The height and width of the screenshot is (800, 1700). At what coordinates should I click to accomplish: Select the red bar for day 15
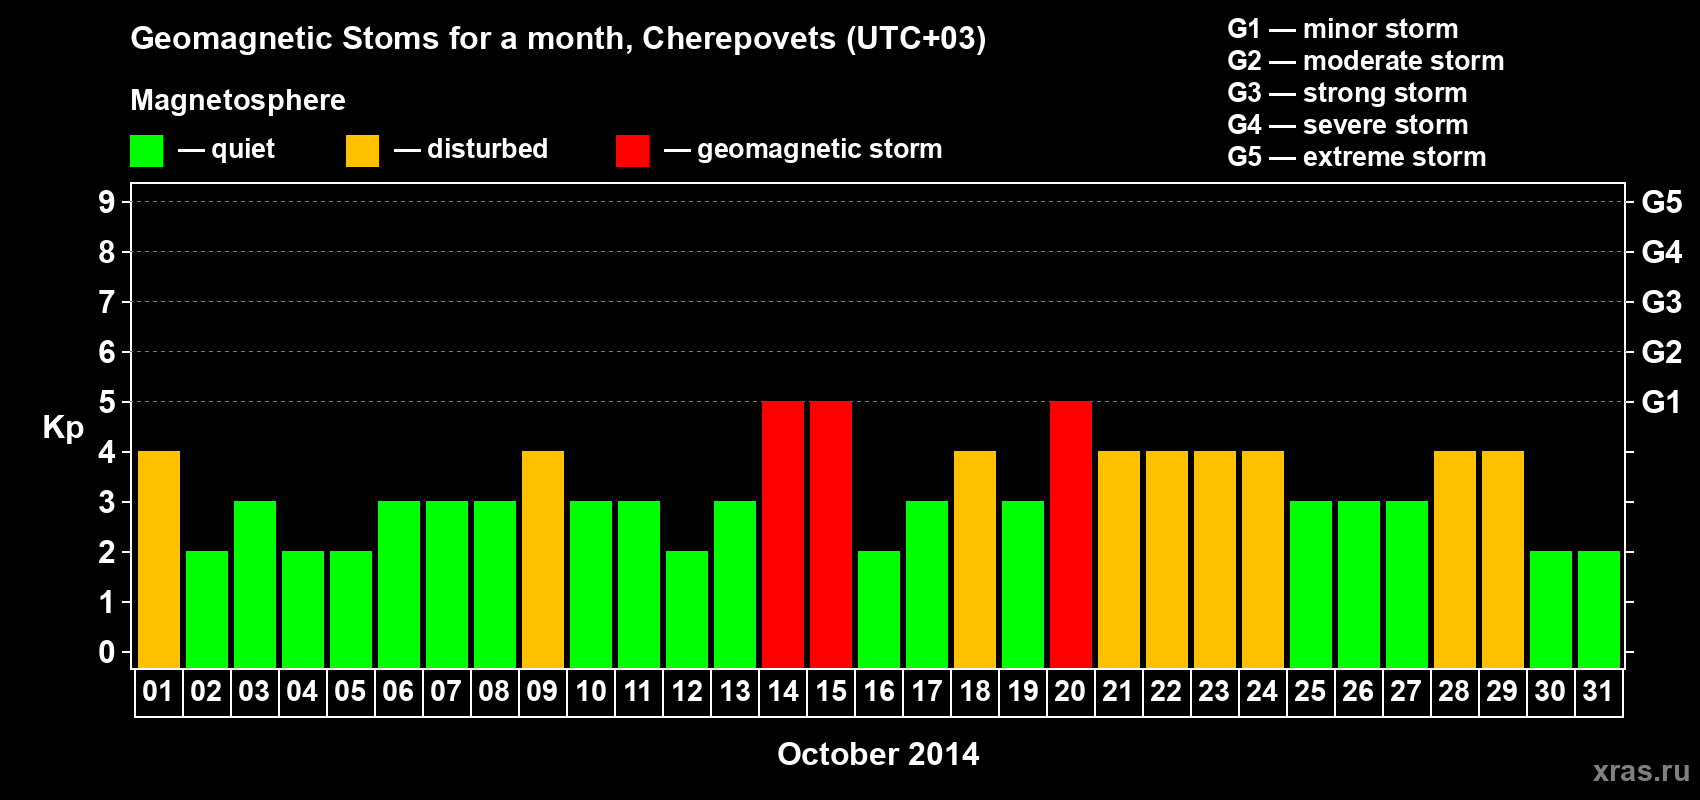click(x=831, y=534)
